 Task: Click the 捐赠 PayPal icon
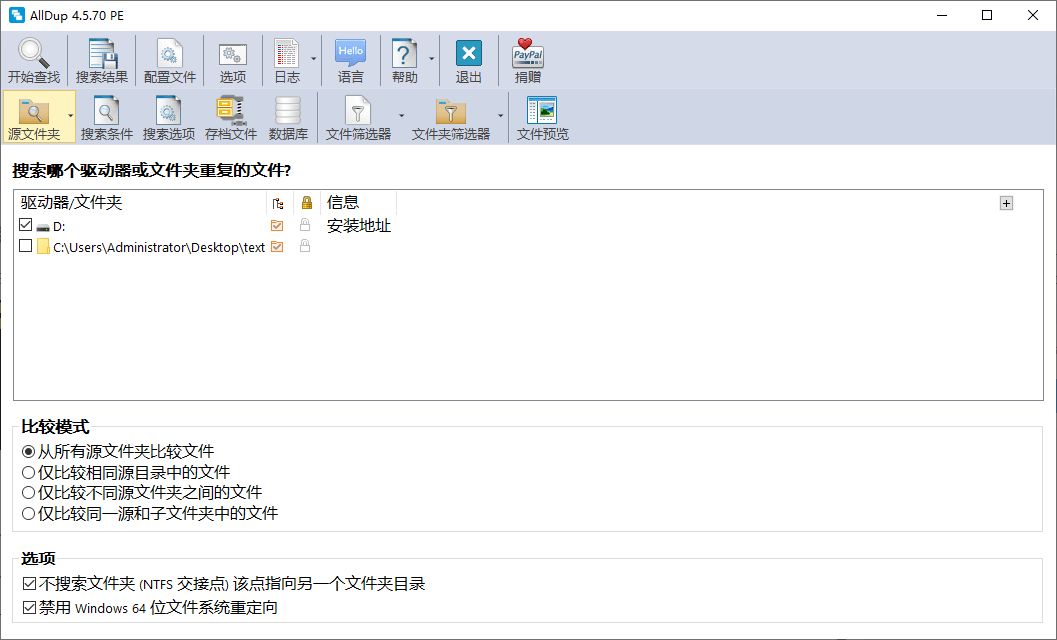tap(527, 54)
